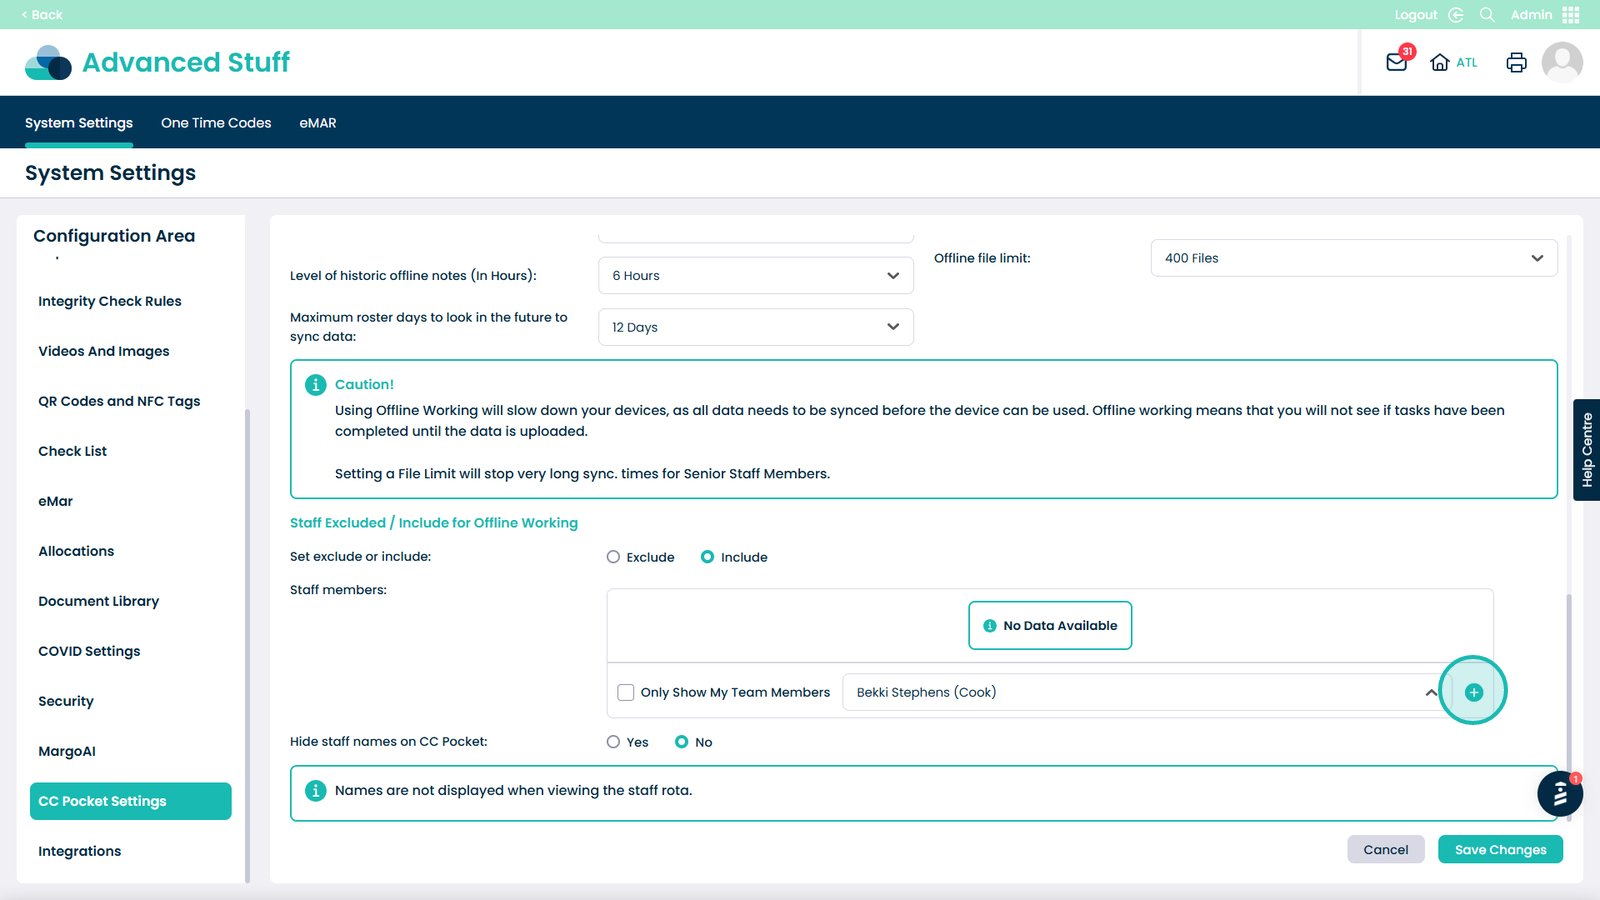1600x900 pixels.
Task: Click the settings panel vertical scrollbar
Action: [1568, 700]
